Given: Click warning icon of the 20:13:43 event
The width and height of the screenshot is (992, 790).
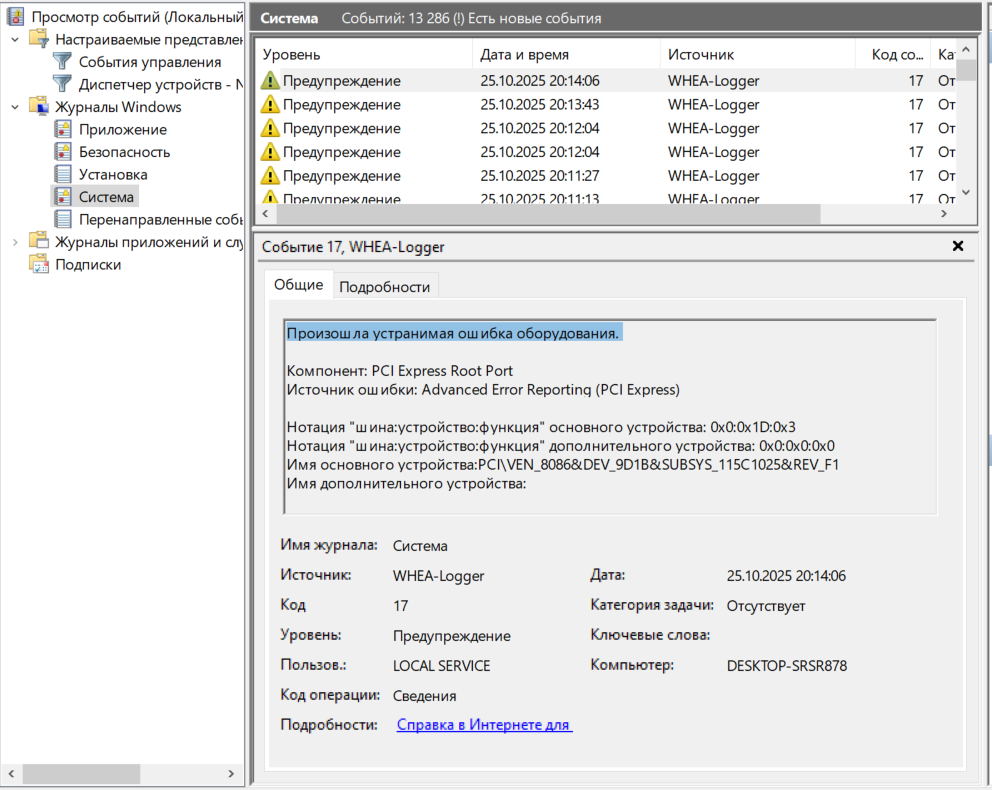Looking at the screenshot, I should [x=270, y=104].
